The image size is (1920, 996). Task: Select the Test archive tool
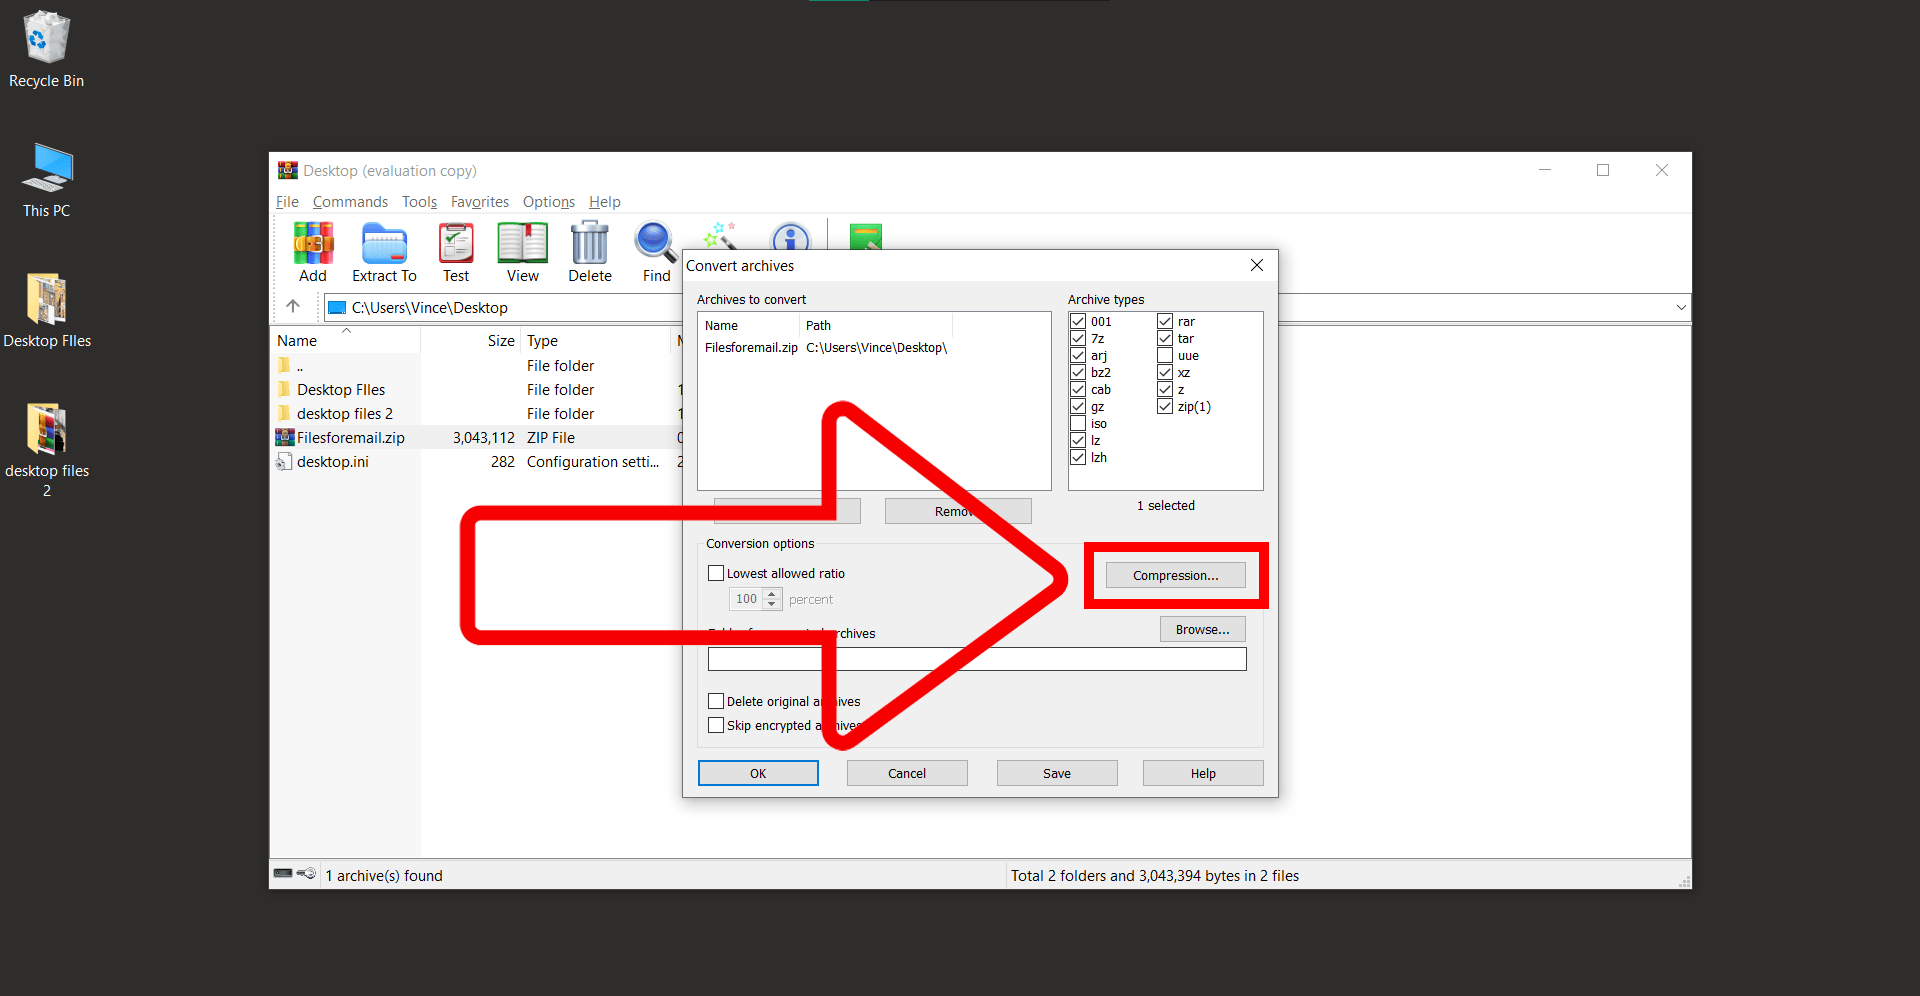(456, 250)
